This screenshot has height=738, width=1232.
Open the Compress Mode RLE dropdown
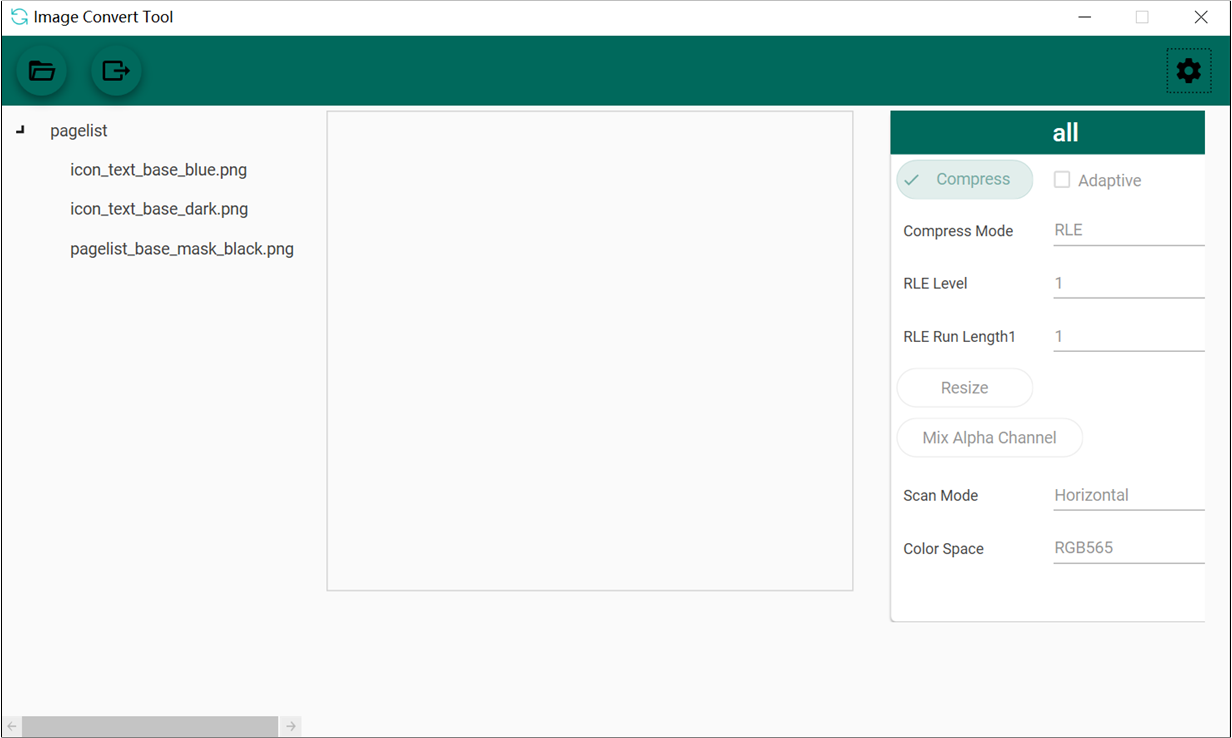pyautogui.click(x=1128, y=230)
